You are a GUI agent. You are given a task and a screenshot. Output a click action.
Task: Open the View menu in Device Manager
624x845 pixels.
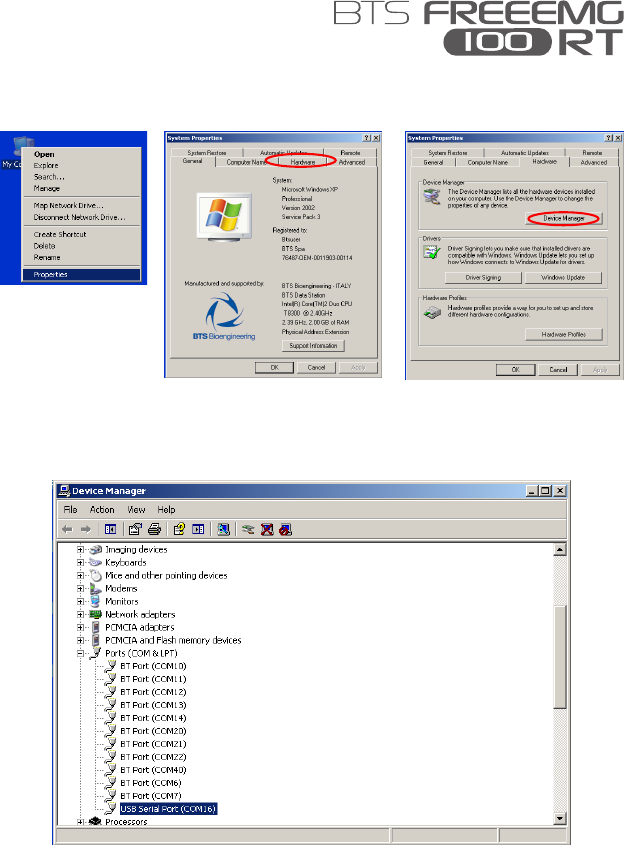click(x=136, y=509)
